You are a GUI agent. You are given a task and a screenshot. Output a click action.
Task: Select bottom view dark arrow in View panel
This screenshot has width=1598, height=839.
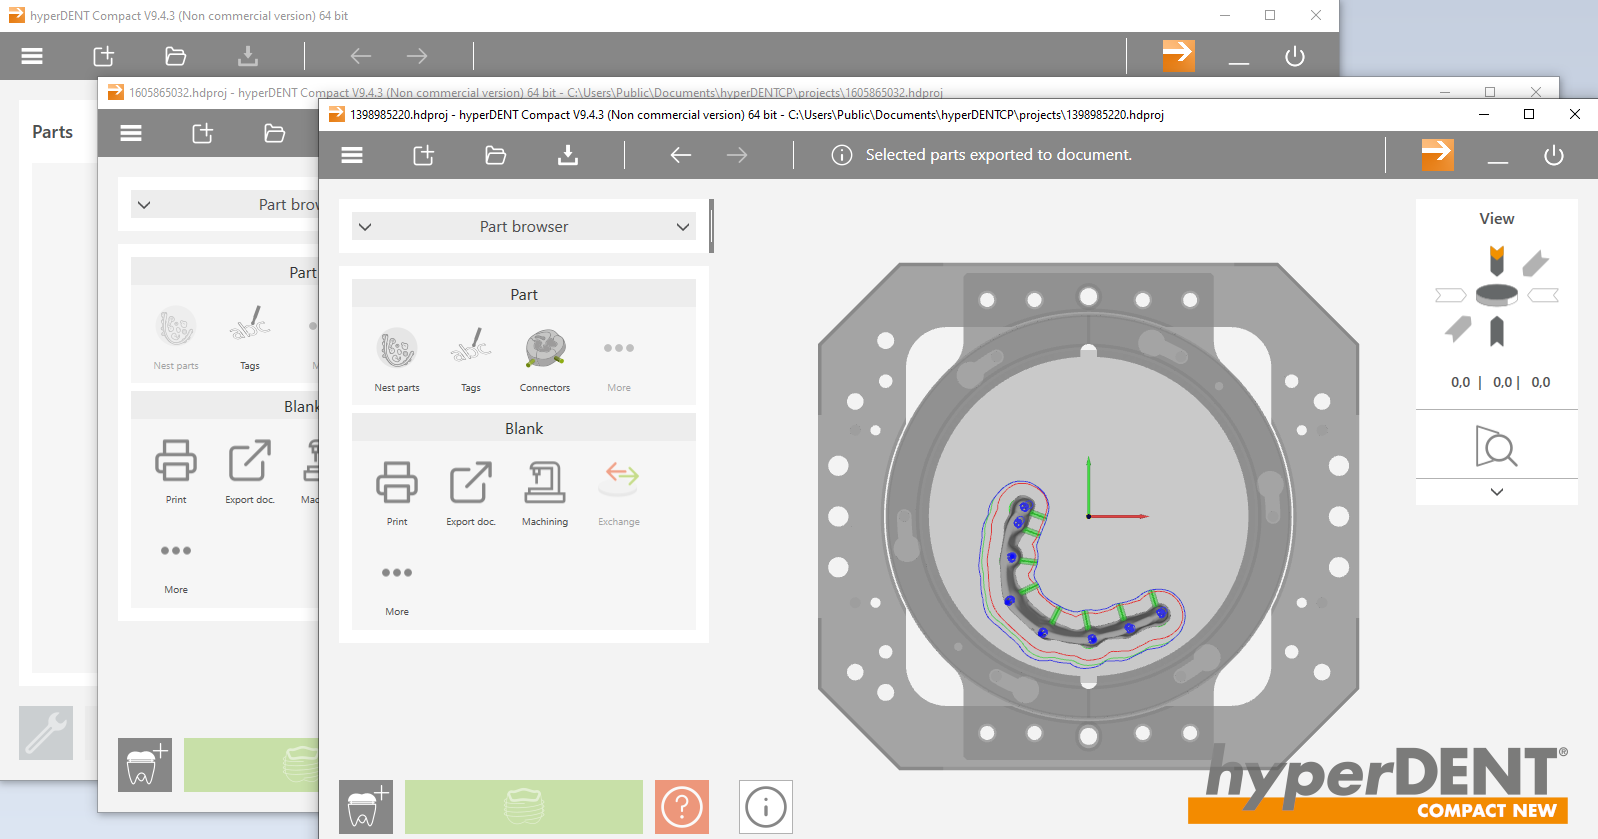(1497, 331)
